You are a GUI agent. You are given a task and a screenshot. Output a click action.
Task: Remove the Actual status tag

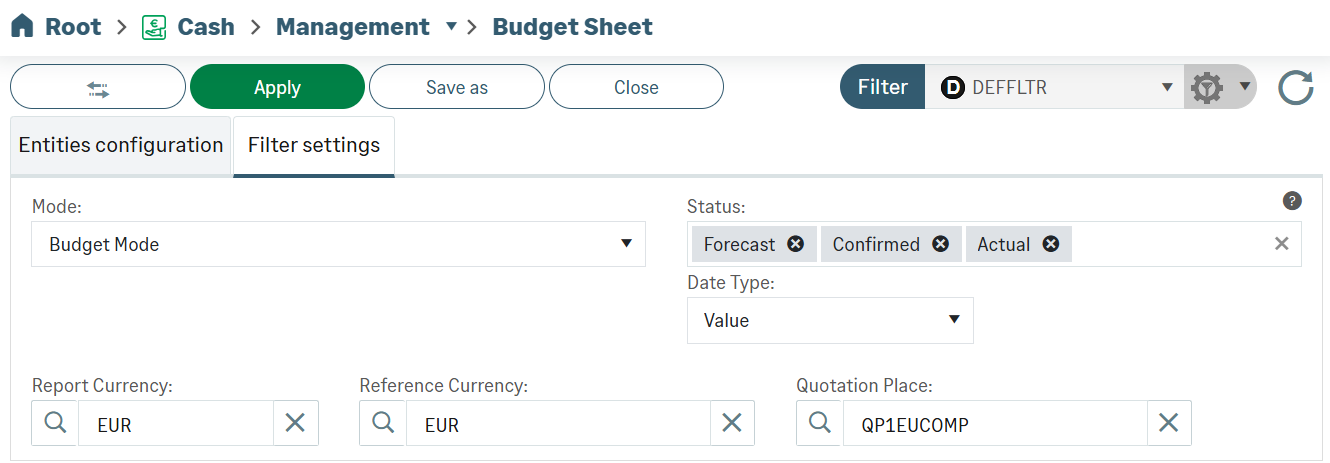tap(1050, 244)
